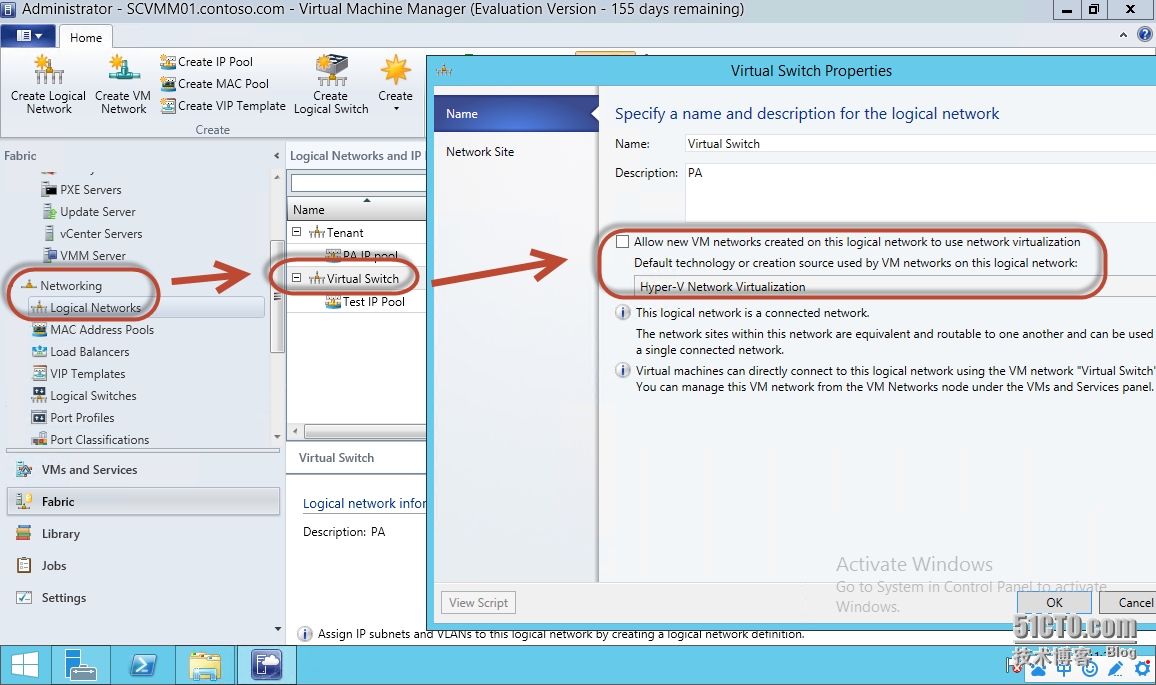The image size is (1156, 685).
Task: Switch to Jobs workspace
Action: tap(143, 566)
